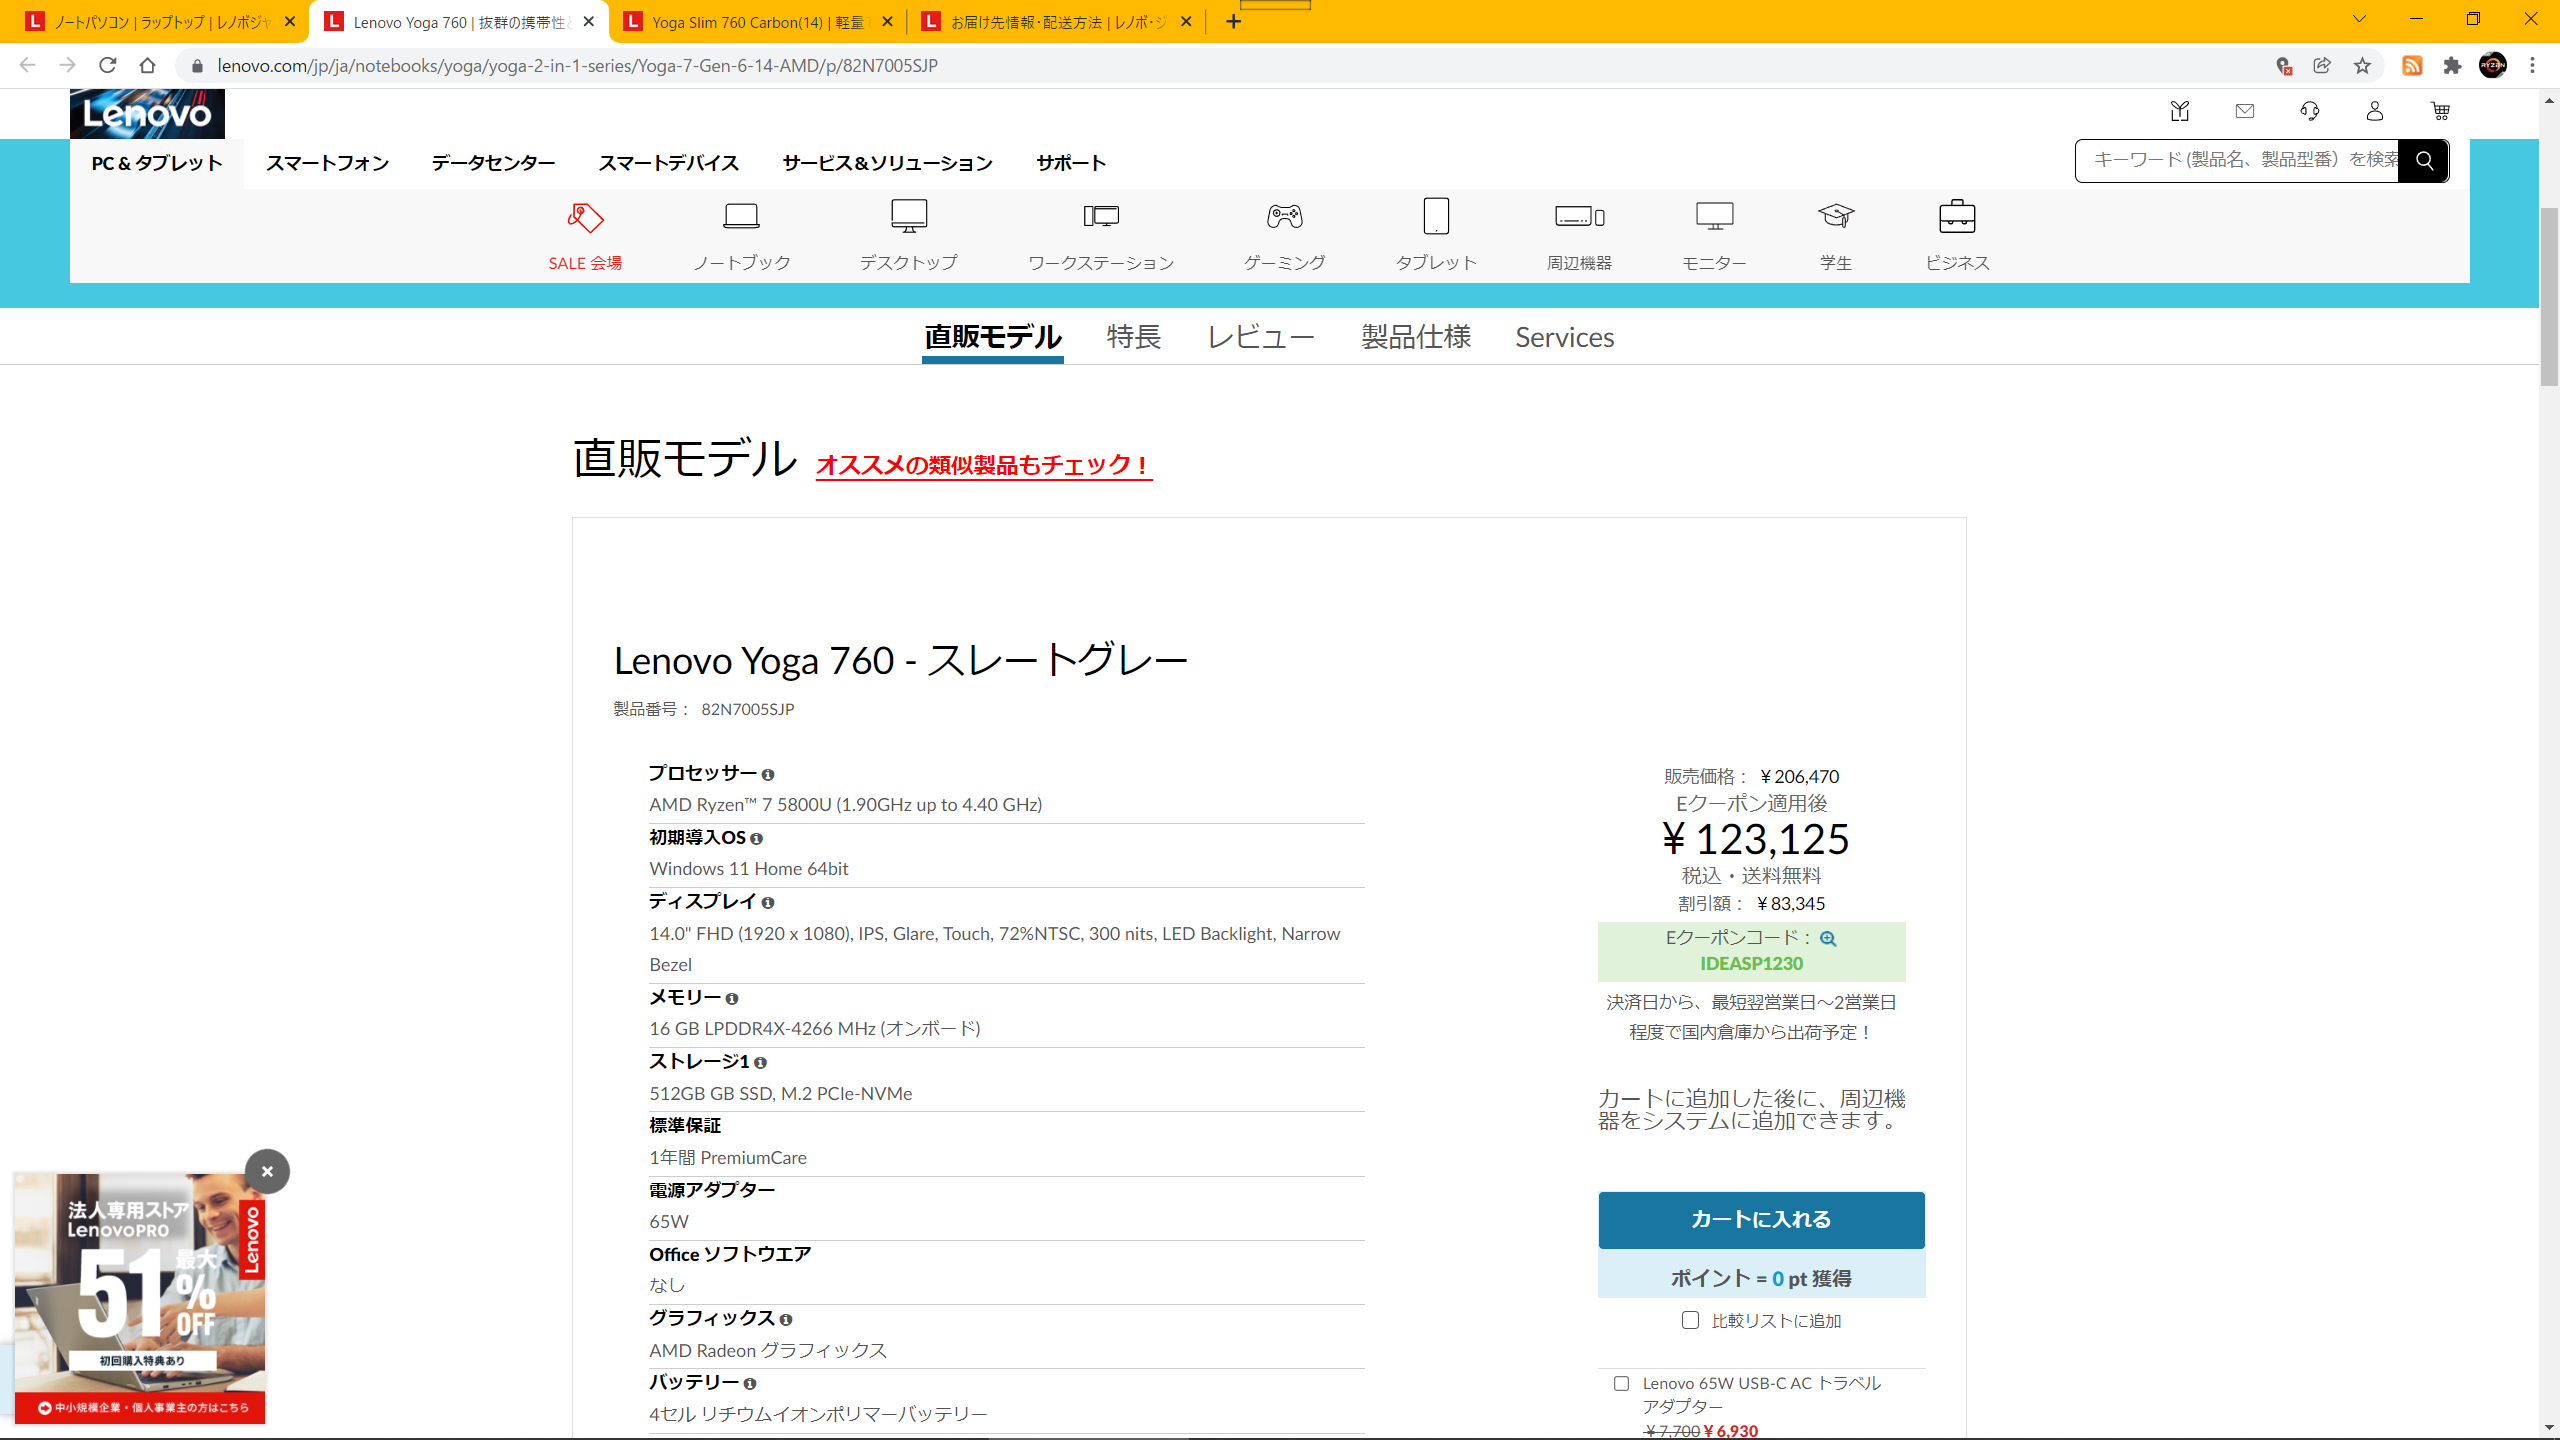Go to Chrome home page button

(148, 66)
